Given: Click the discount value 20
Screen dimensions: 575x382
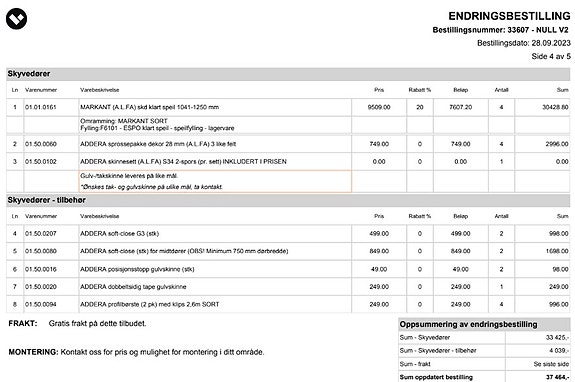Looking at the screenshot, I should click(420, 107).
